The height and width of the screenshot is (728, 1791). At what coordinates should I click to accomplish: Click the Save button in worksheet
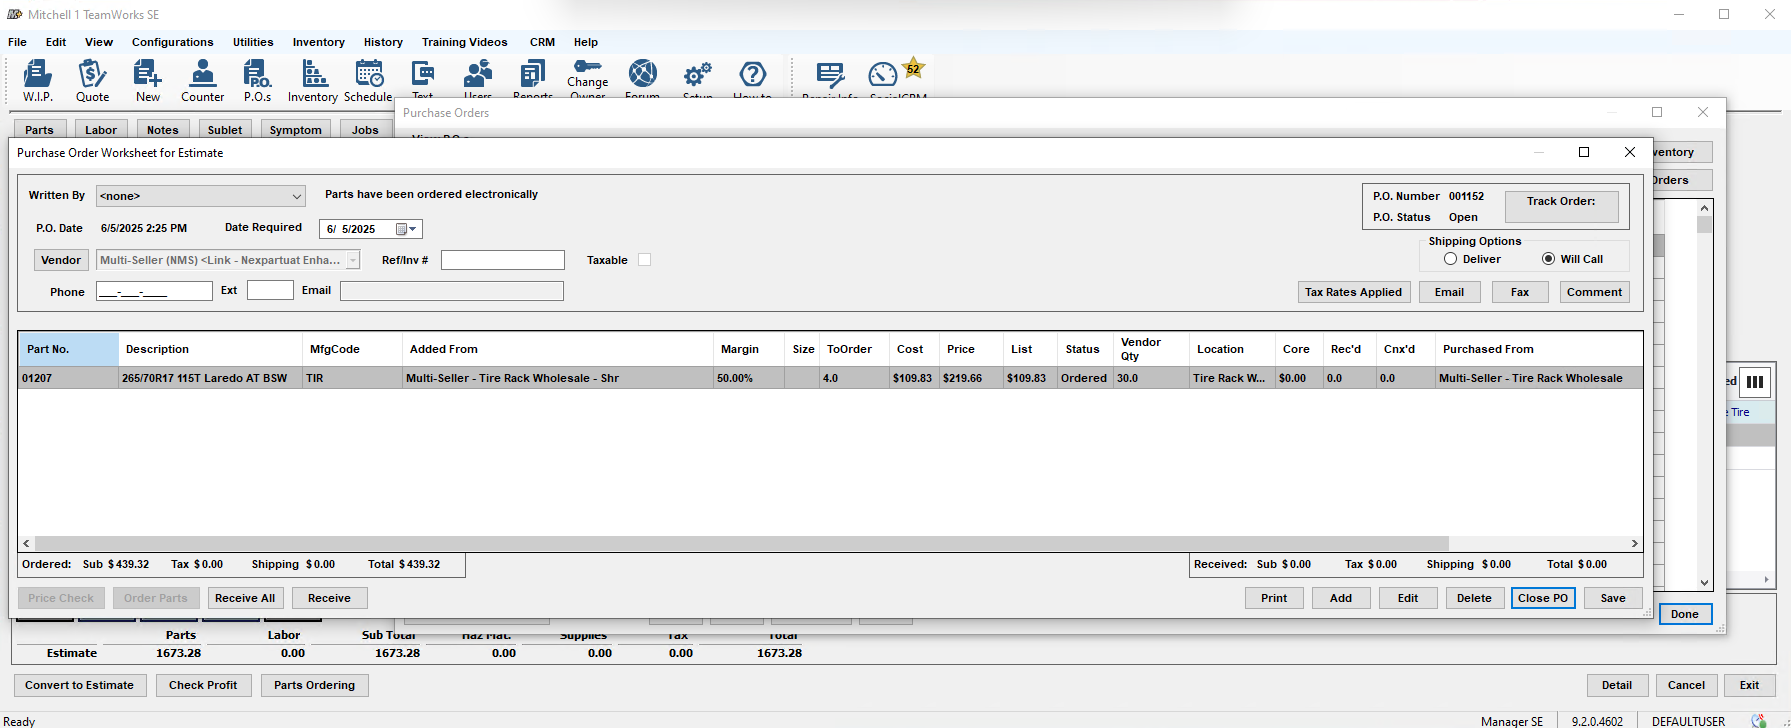(x=1613, y=598)
